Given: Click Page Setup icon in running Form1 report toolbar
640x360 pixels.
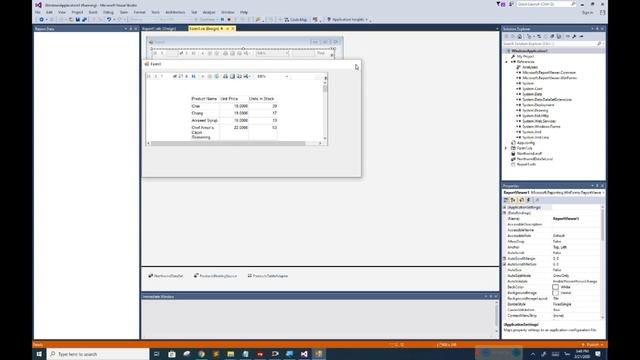Looking at the screenshot, I should click(239, 76).
